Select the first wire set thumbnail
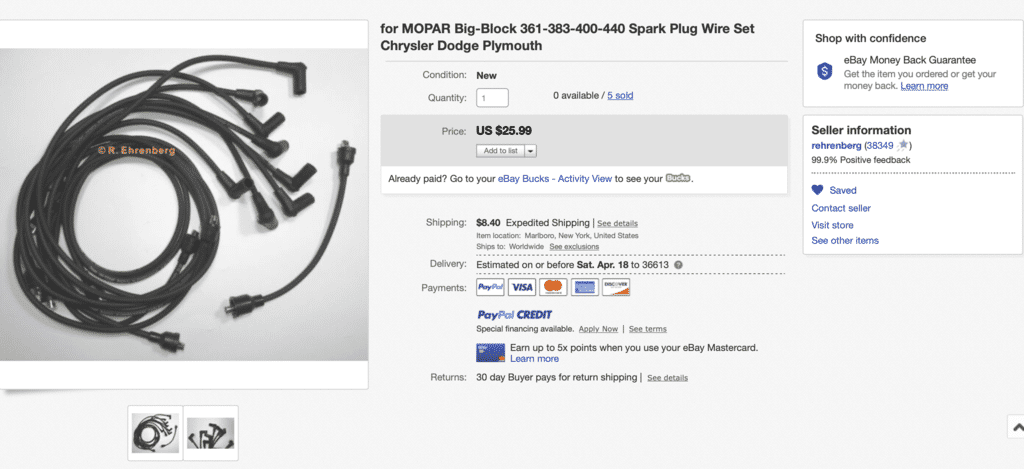 156,433
